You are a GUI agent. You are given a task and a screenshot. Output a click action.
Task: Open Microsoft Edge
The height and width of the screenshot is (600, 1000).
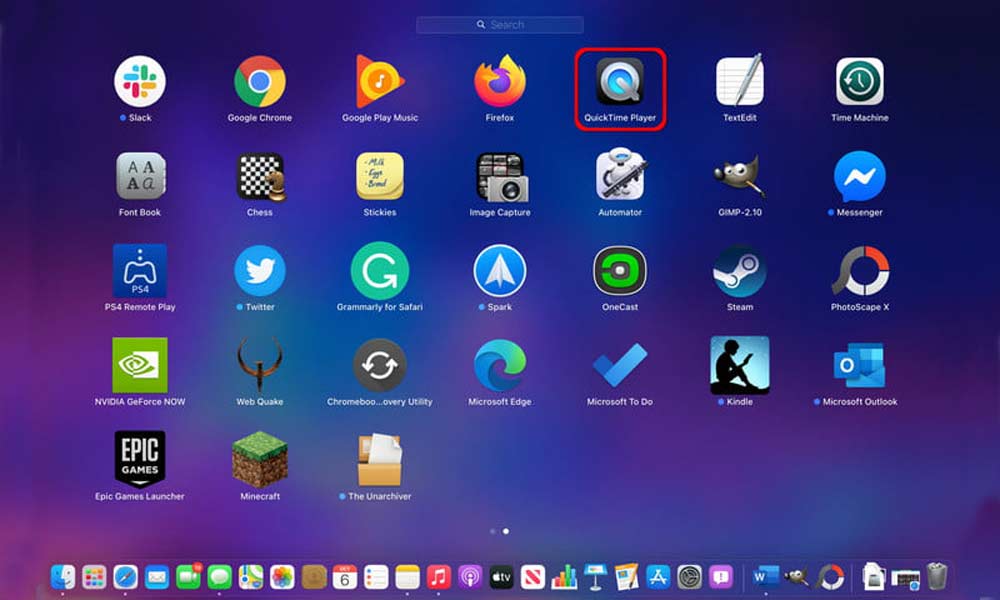coord(499,370)
